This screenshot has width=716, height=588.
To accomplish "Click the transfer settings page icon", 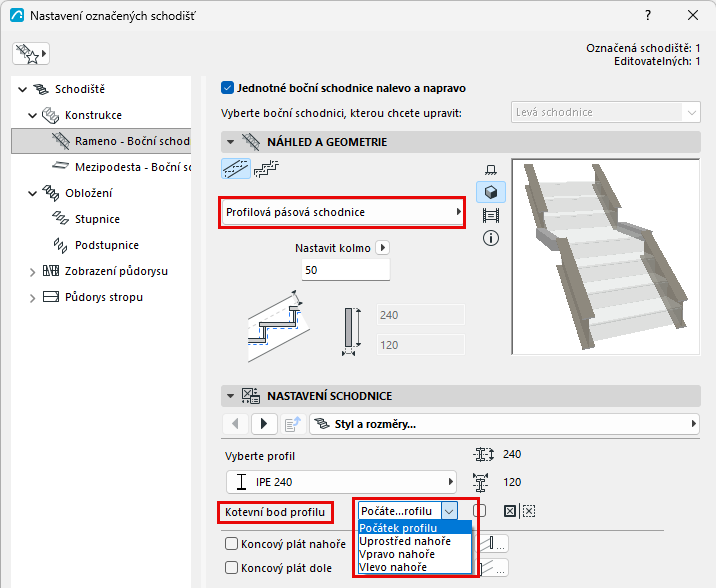I will pyautogui.click(x=293, y=424).
